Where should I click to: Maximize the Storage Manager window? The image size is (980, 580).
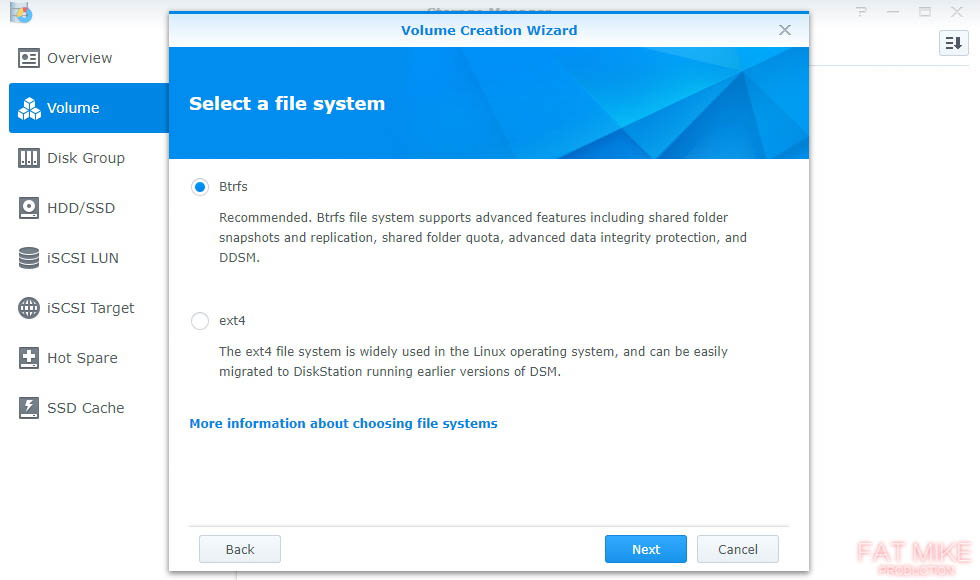tap(925, 11)
